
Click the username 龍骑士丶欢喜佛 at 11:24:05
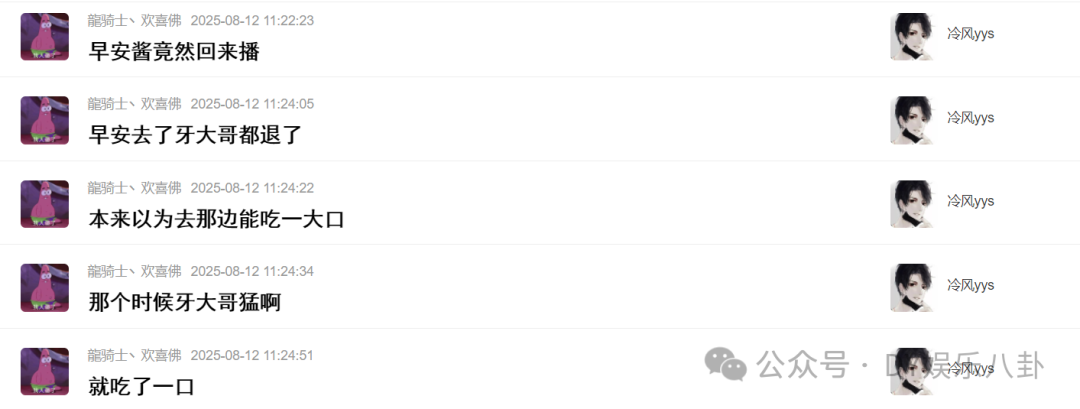click(x=134, y=104)
